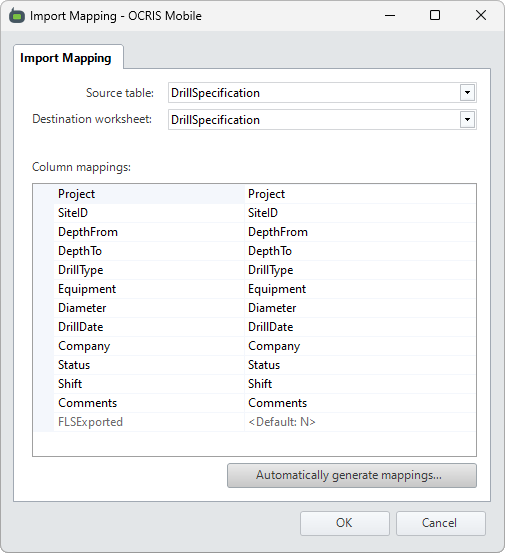Select destination column SiteID
This screenshot has width=505, height=553.
pos(360,213)
